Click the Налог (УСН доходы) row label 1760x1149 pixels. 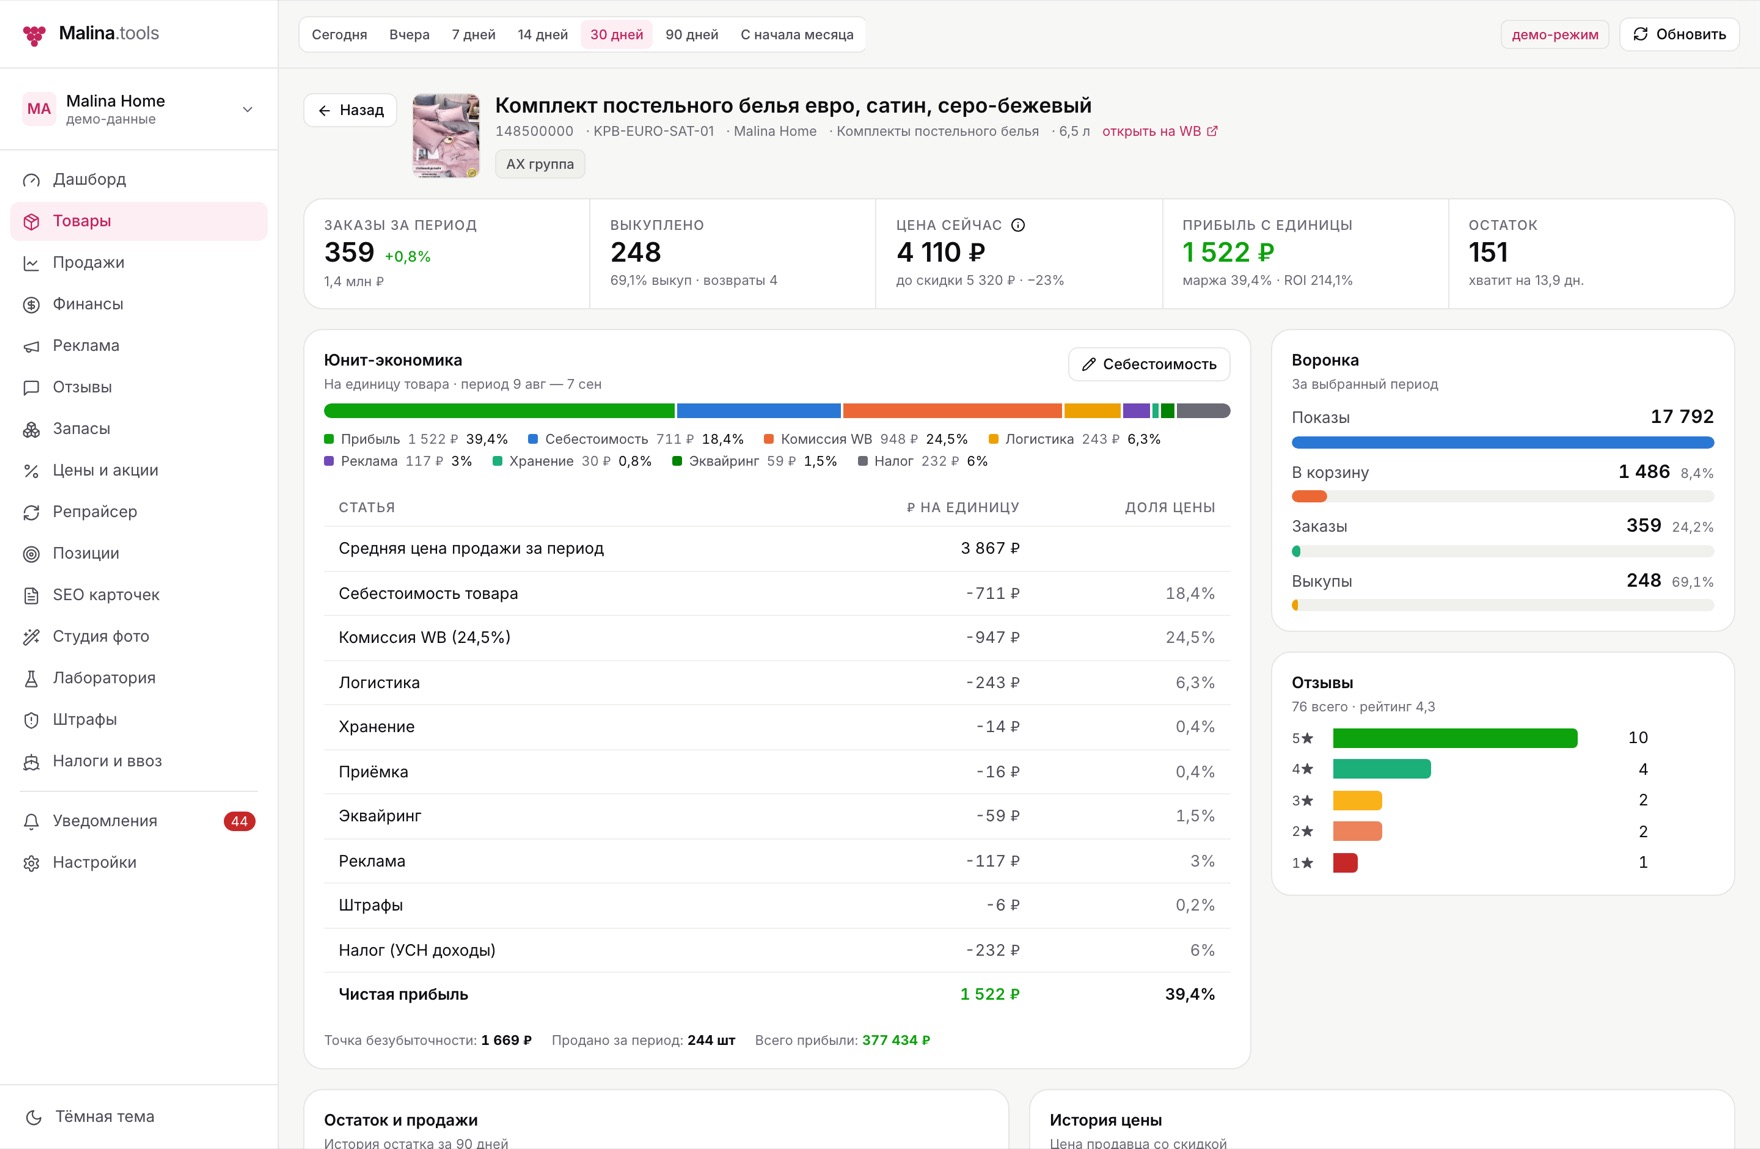(x=417, y=950)
